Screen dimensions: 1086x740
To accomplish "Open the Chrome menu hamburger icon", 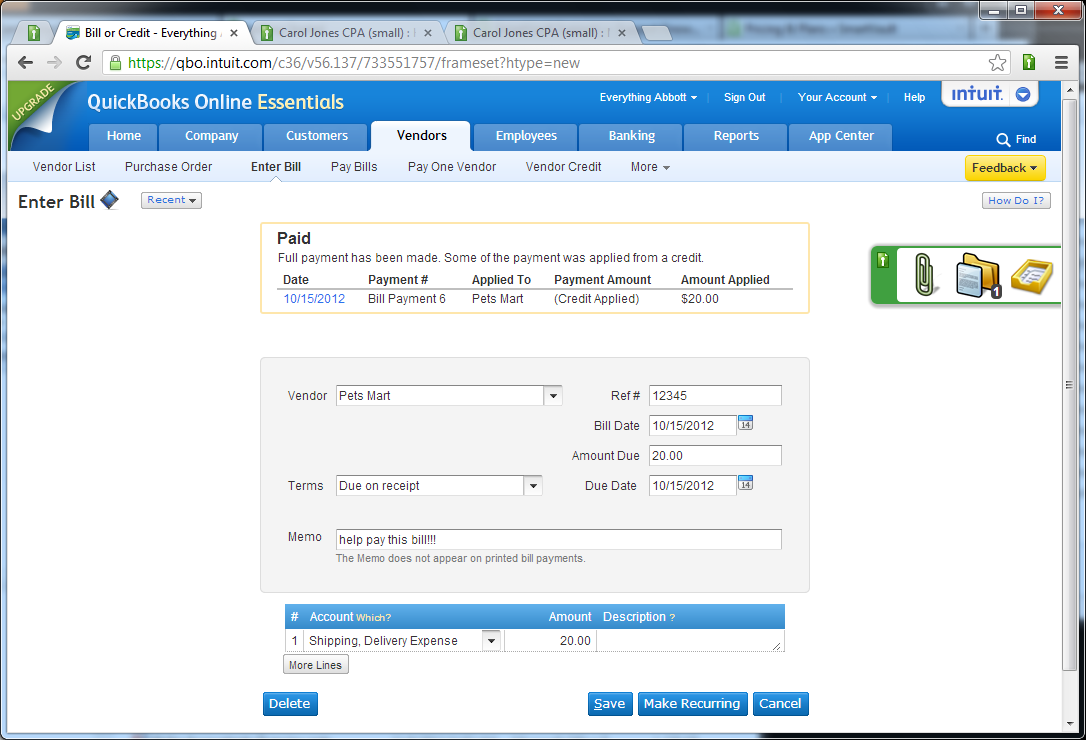I will (x=1061, y=62).
